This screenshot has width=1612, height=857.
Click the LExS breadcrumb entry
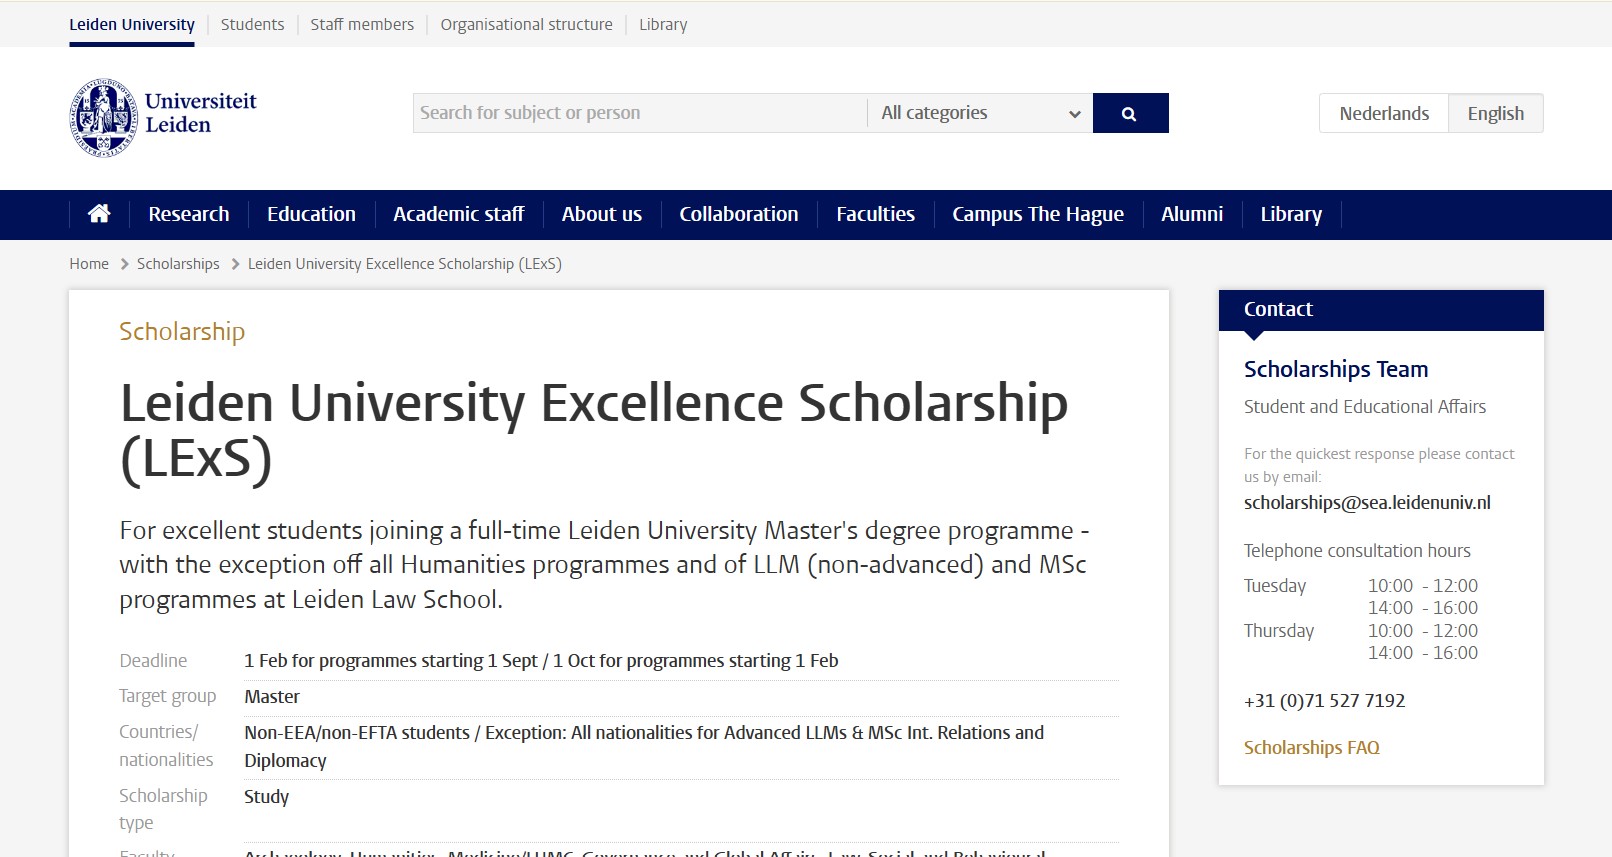pos(405,264)
